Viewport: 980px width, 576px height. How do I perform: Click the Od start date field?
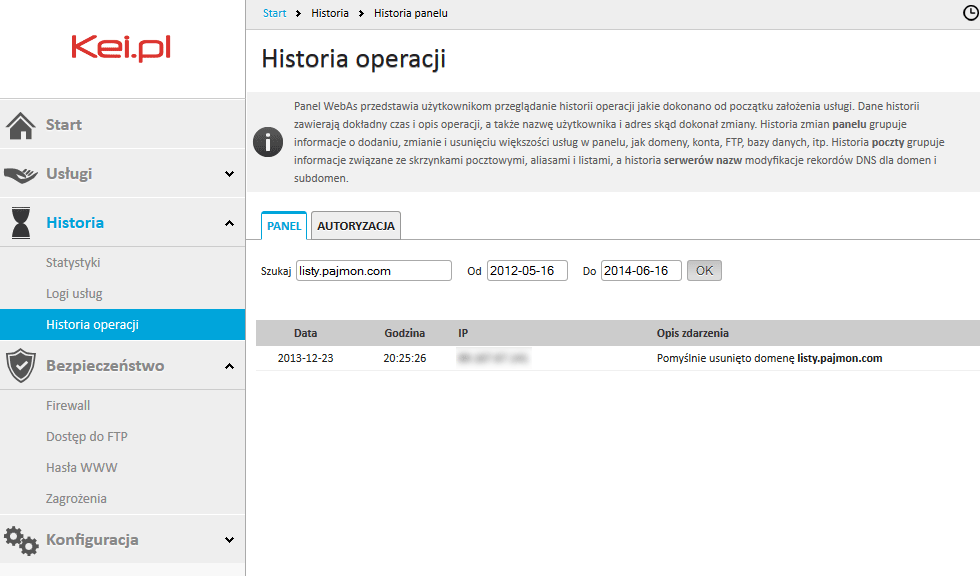pyautogui.click(x=527, y=271)
